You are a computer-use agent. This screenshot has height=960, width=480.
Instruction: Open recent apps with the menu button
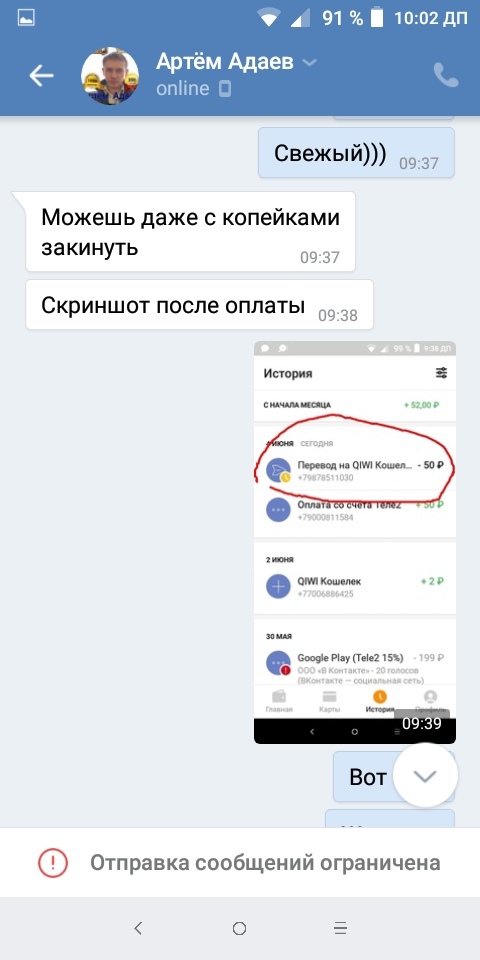pyautogui.click(x=341, y=928)
